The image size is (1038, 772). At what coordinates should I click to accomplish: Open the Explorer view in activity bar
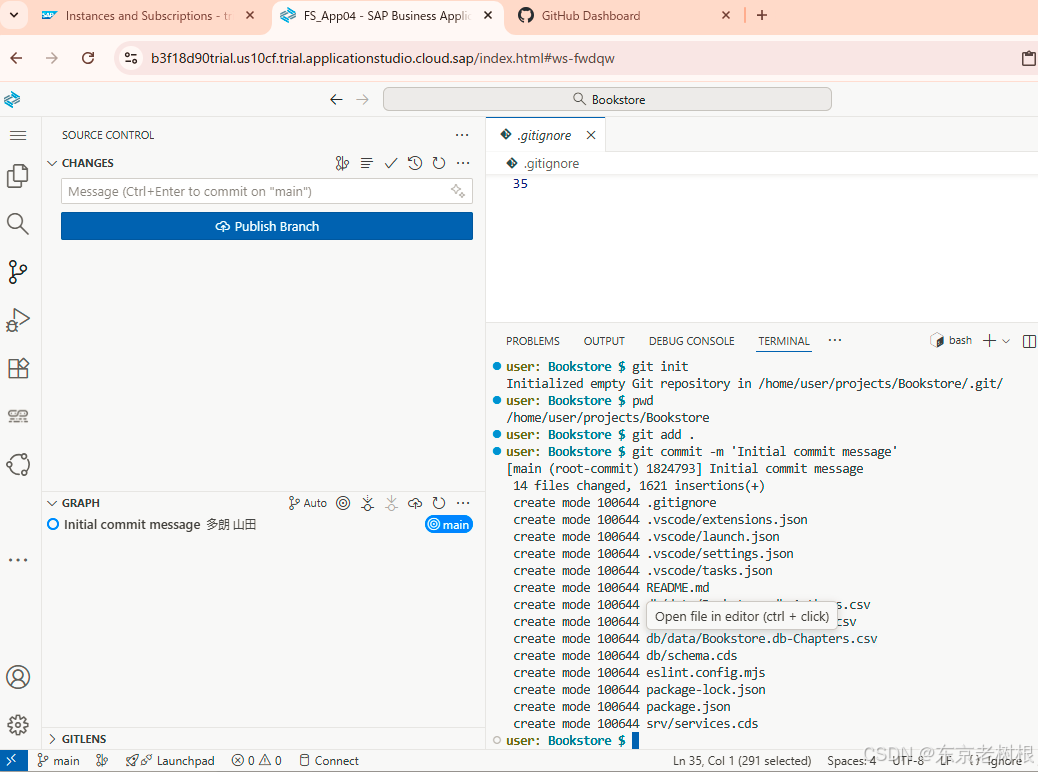coord(18,176)
